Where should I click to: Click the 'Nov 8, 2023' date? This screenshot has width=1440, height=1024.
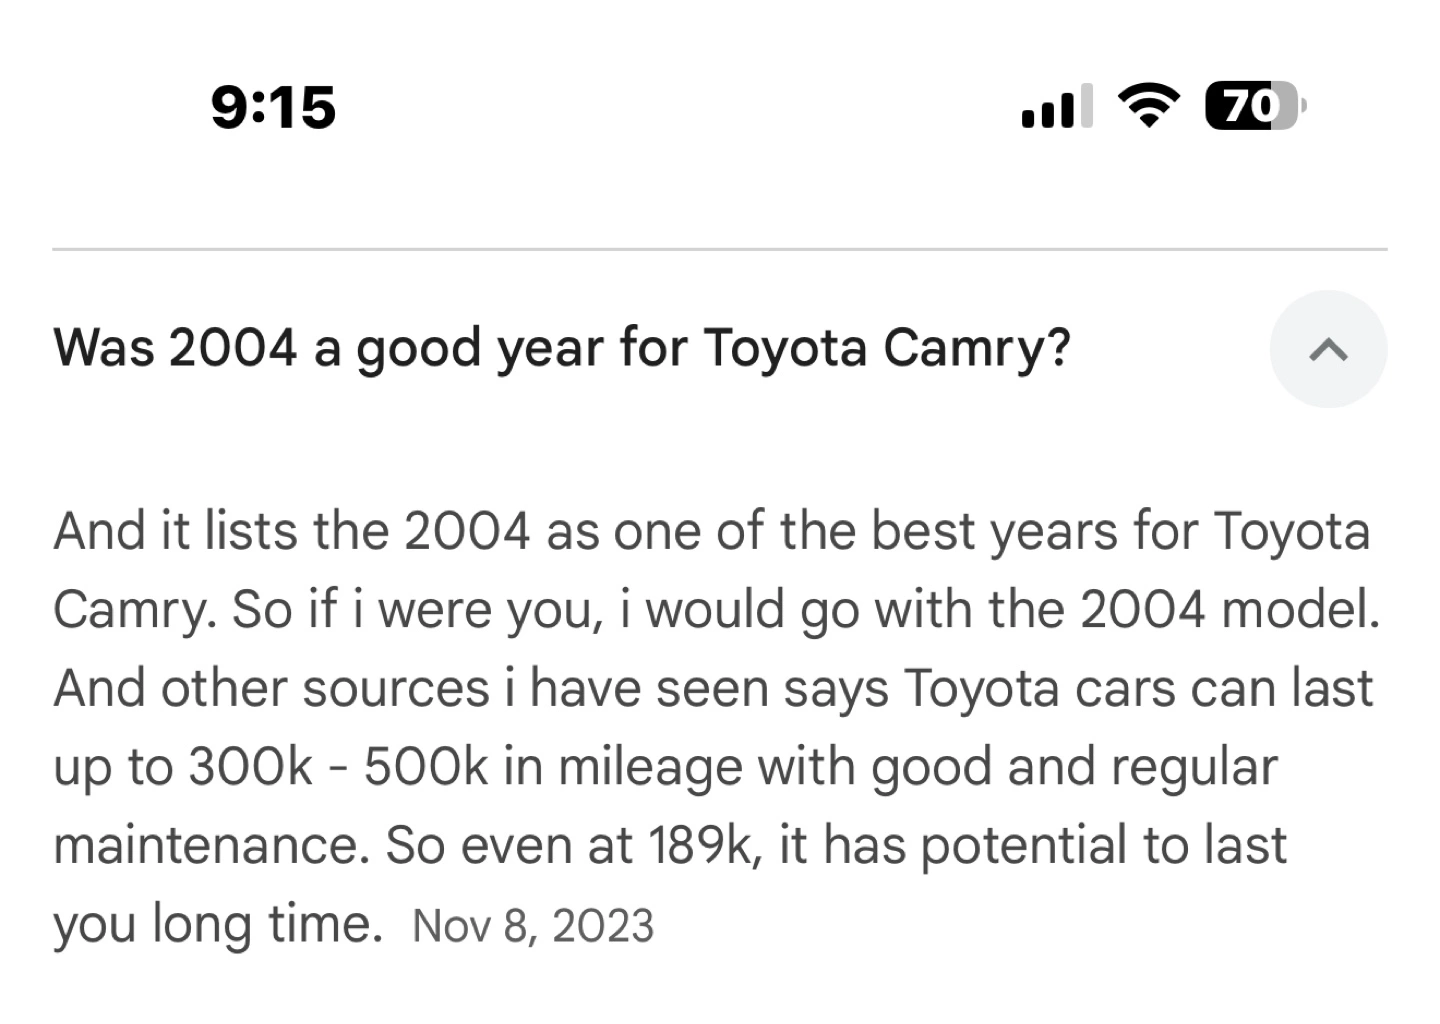pos(532,926)
